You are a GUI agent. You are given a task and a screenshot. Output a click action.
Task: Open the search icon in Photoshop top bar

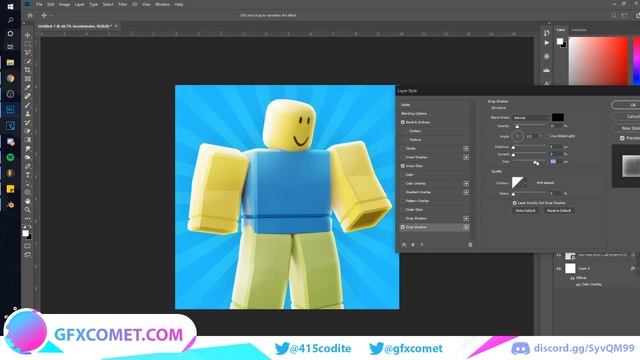click(x=613, y=16)
